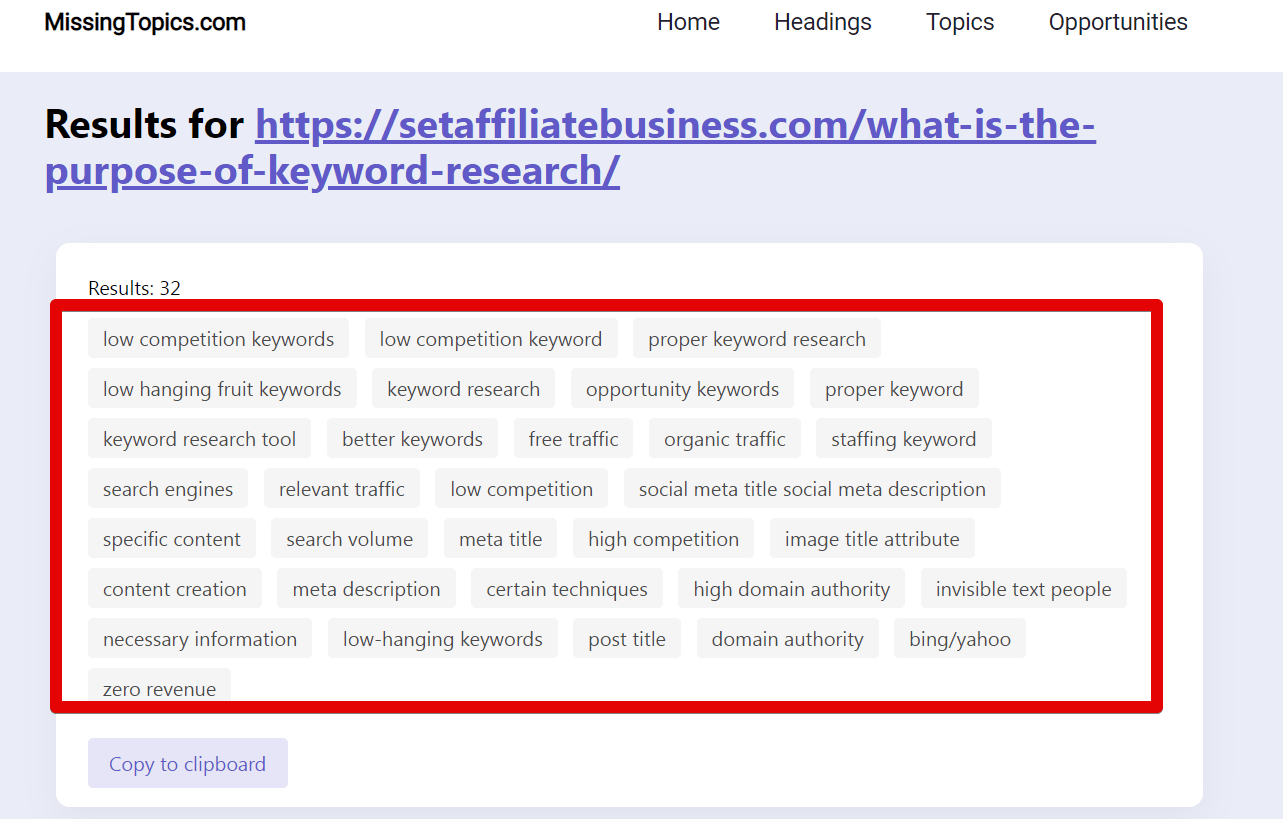Select the 'organic traffic' tag
Image resolution: width=1283 pixels, height=819 pixels.
(725, 439)
